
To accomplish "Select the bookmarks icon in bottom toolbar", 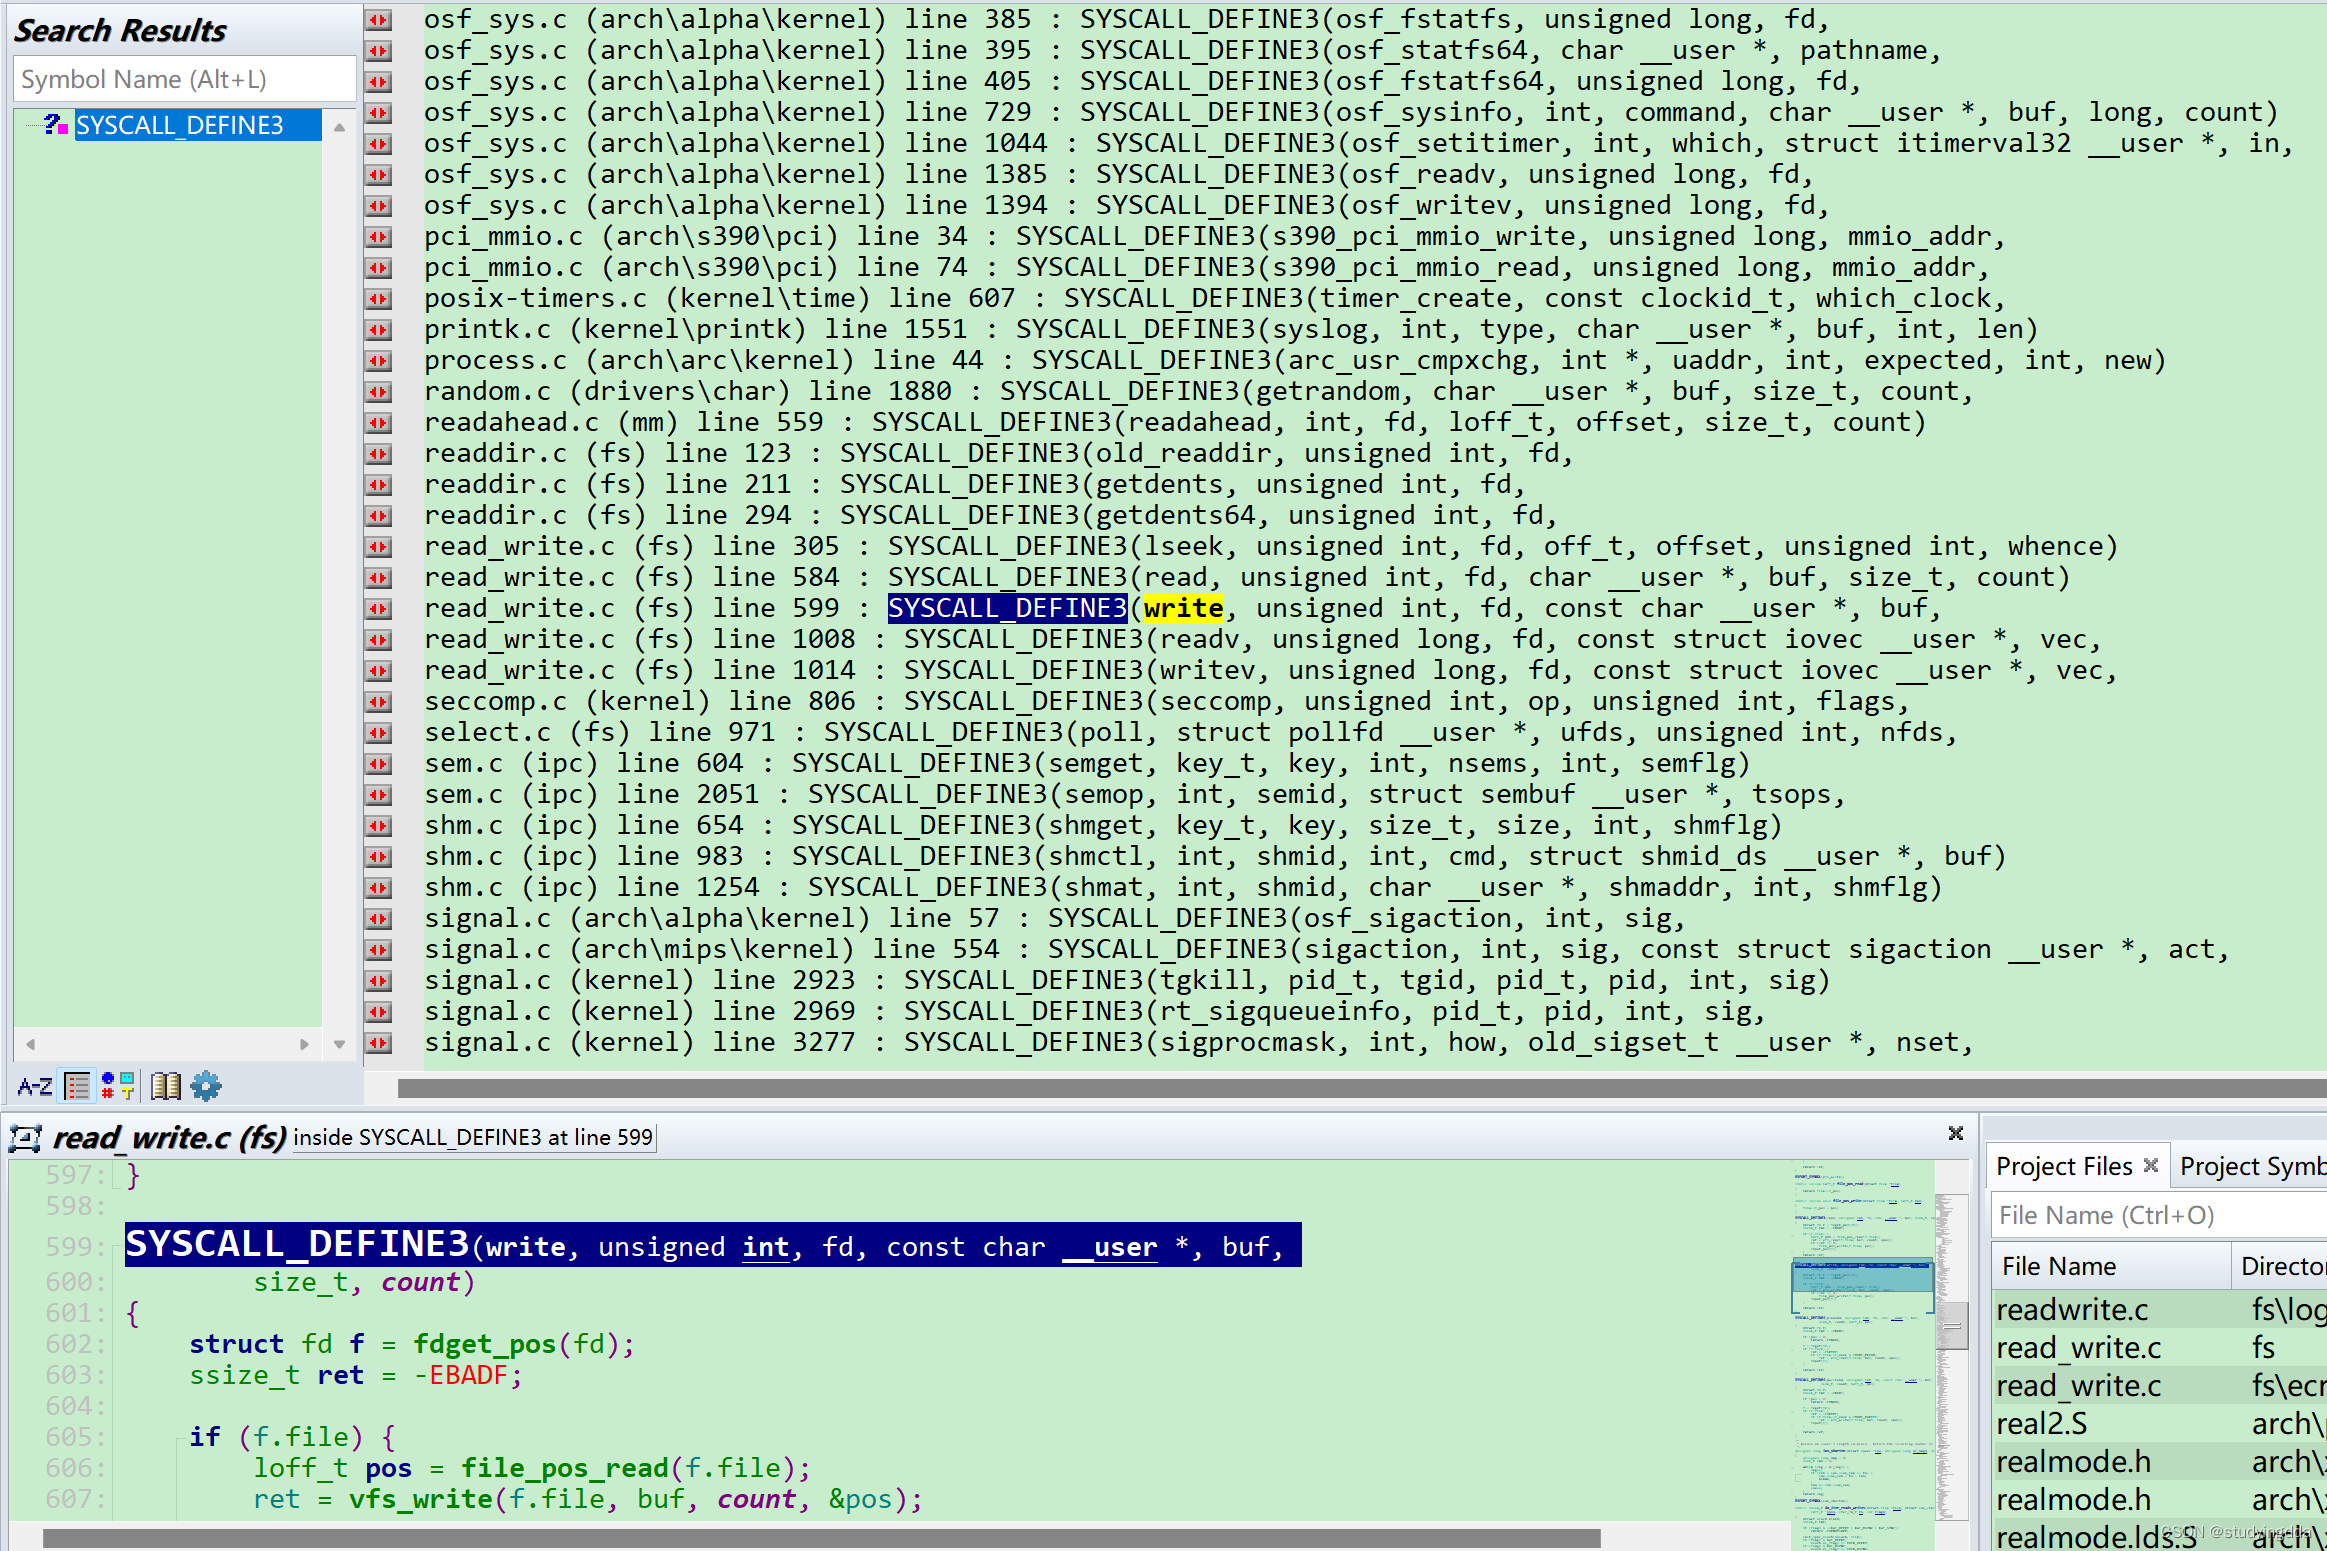I will click(170, 1087).
